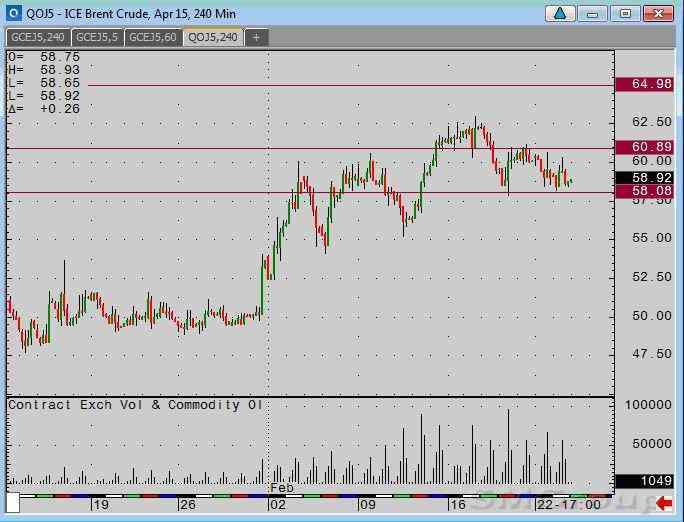This screenshot has width=684, height=522.
Task: Open the GCEJ5,60 chart tab
Action: click(153, 38)
